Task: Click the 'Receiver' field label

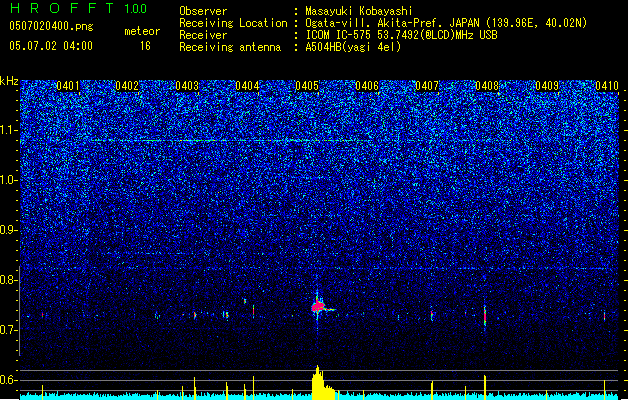Action: [x=203, y=35]
